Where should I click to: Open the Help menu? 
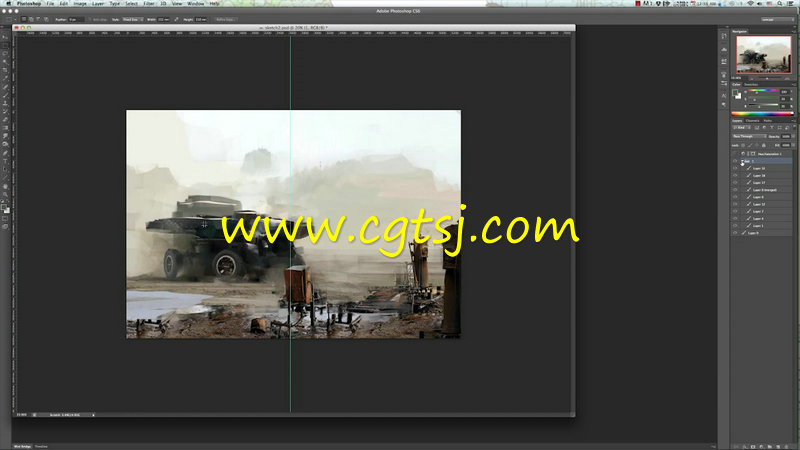(215, 4)
